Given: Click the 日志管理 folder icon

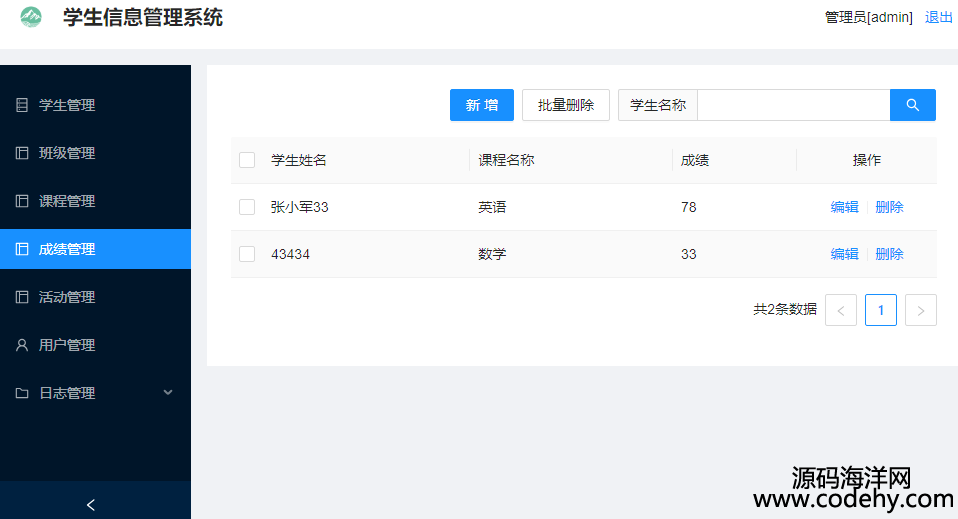Looking at the screenshot, I should pyautogui.click(x=22, y=393).
